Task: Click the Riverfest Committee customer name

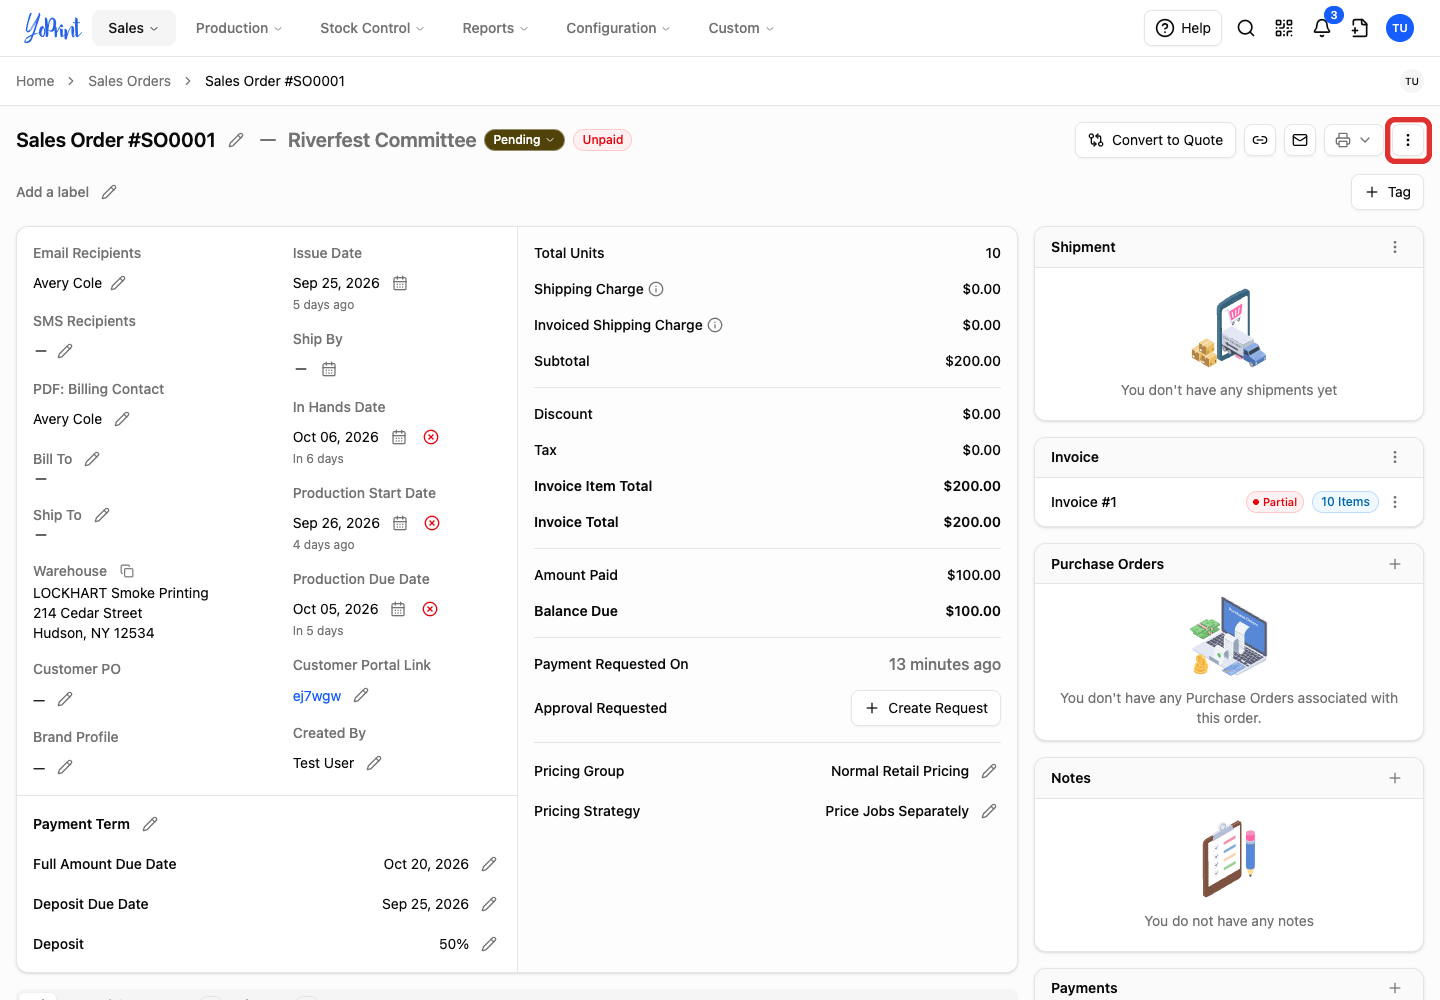Action: point(382,140)
